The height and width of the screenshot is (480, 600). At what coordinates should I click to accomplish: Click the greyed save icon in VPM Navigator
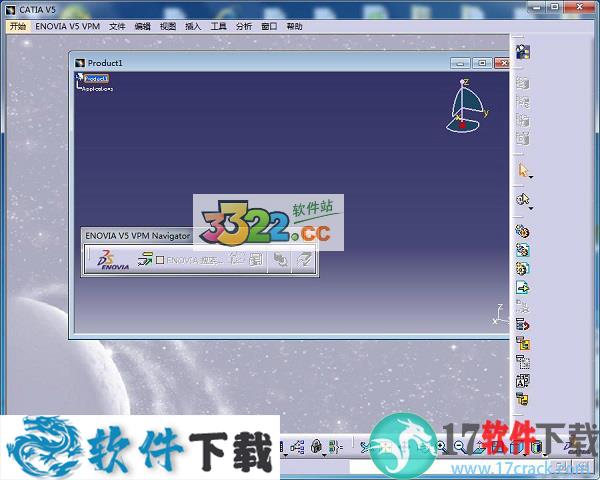tap(256, 260)
